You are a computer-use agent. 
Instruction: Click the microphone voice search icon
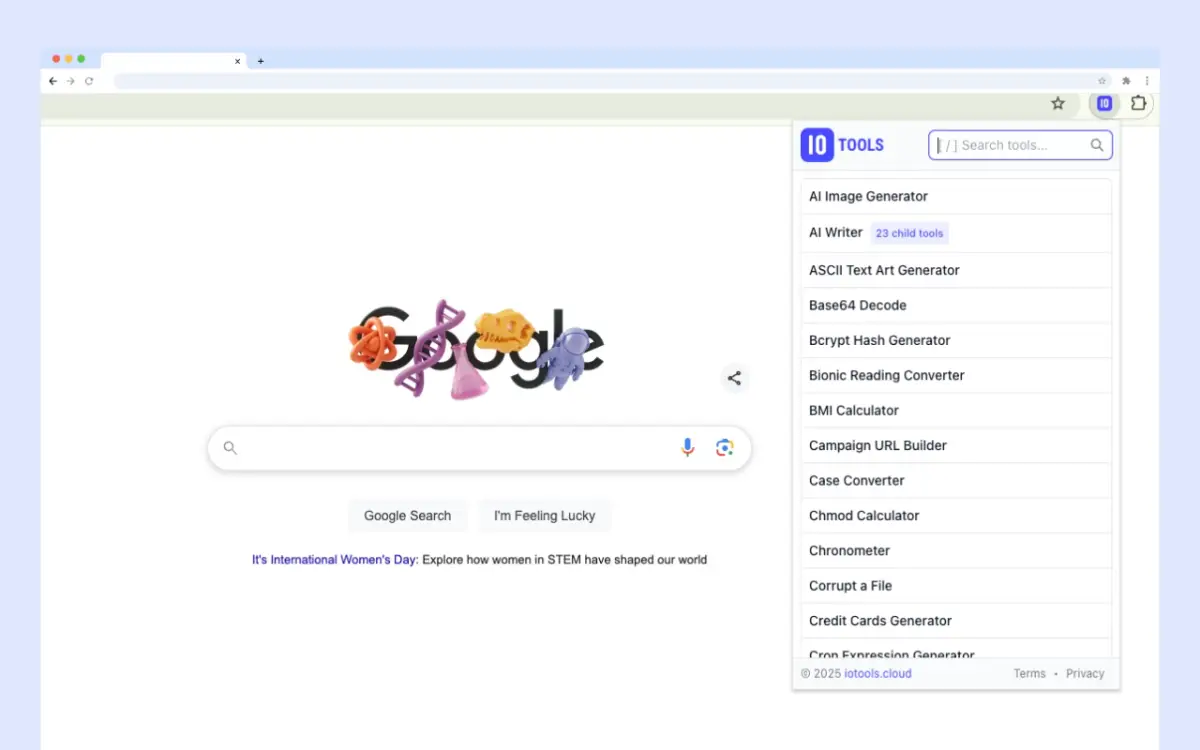click(x=688, y=448)
